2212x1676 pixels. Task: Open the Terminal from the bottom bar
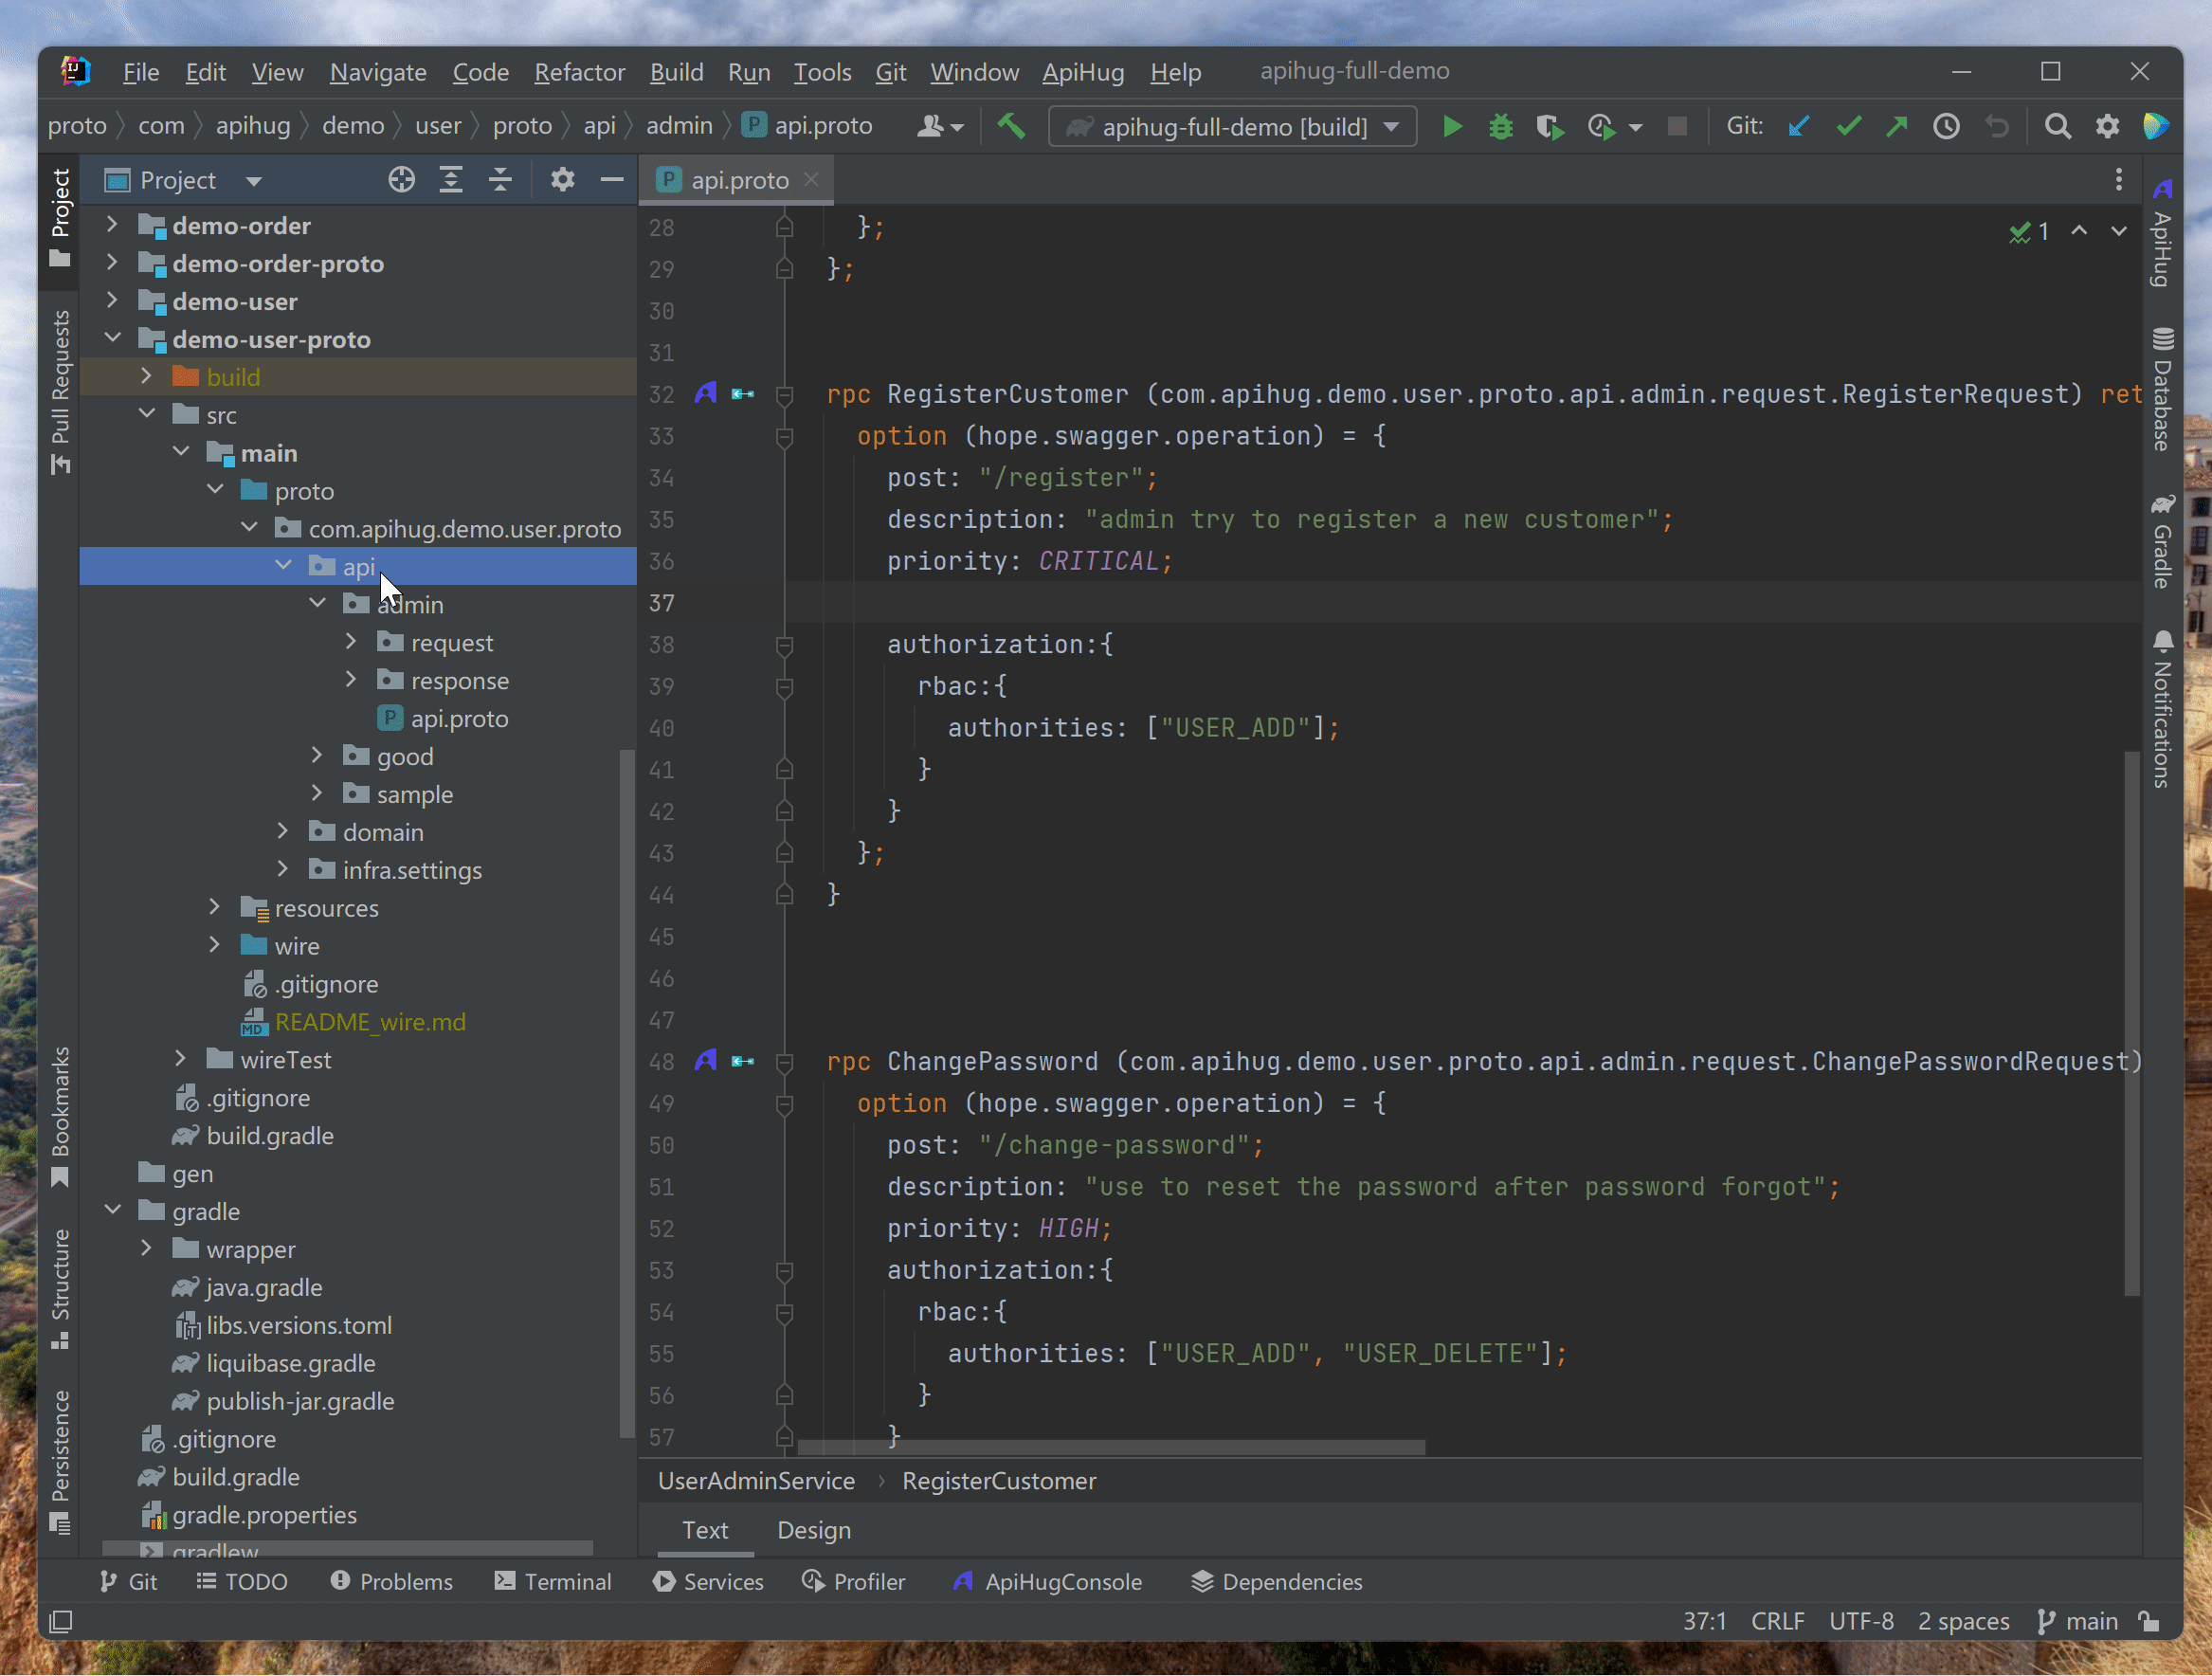[553, 1581]
